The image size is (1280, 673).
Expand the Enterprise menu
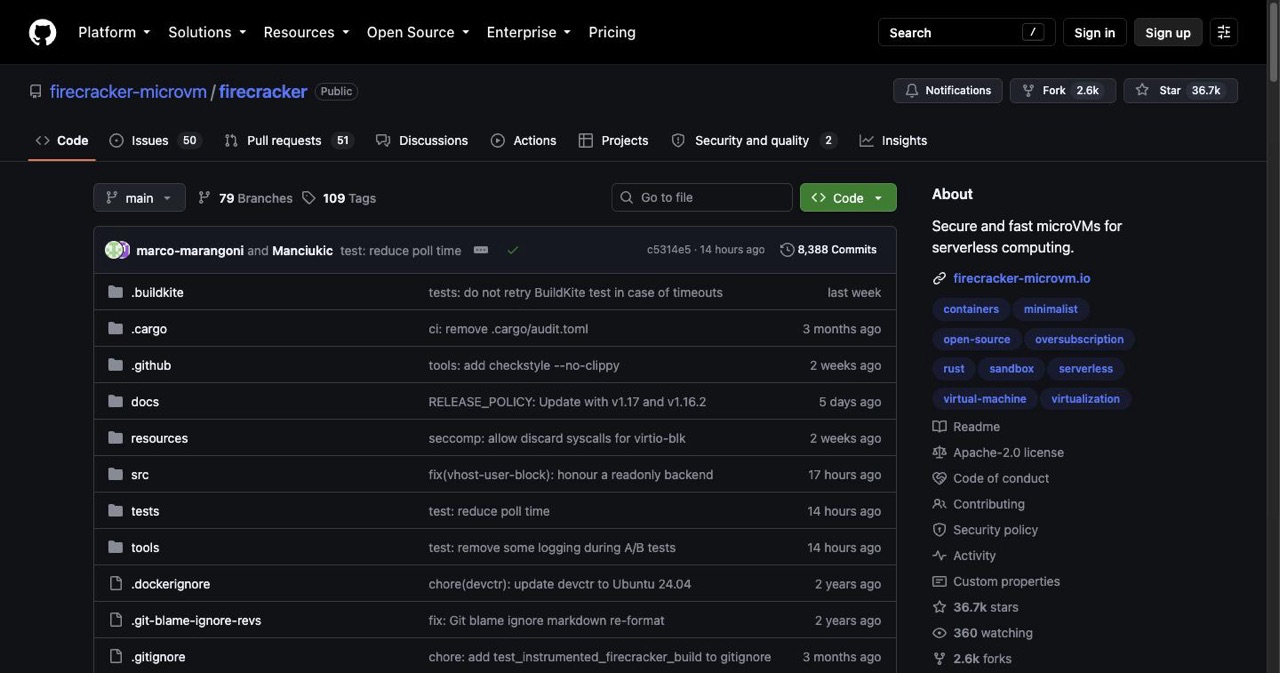coord(529,32)
